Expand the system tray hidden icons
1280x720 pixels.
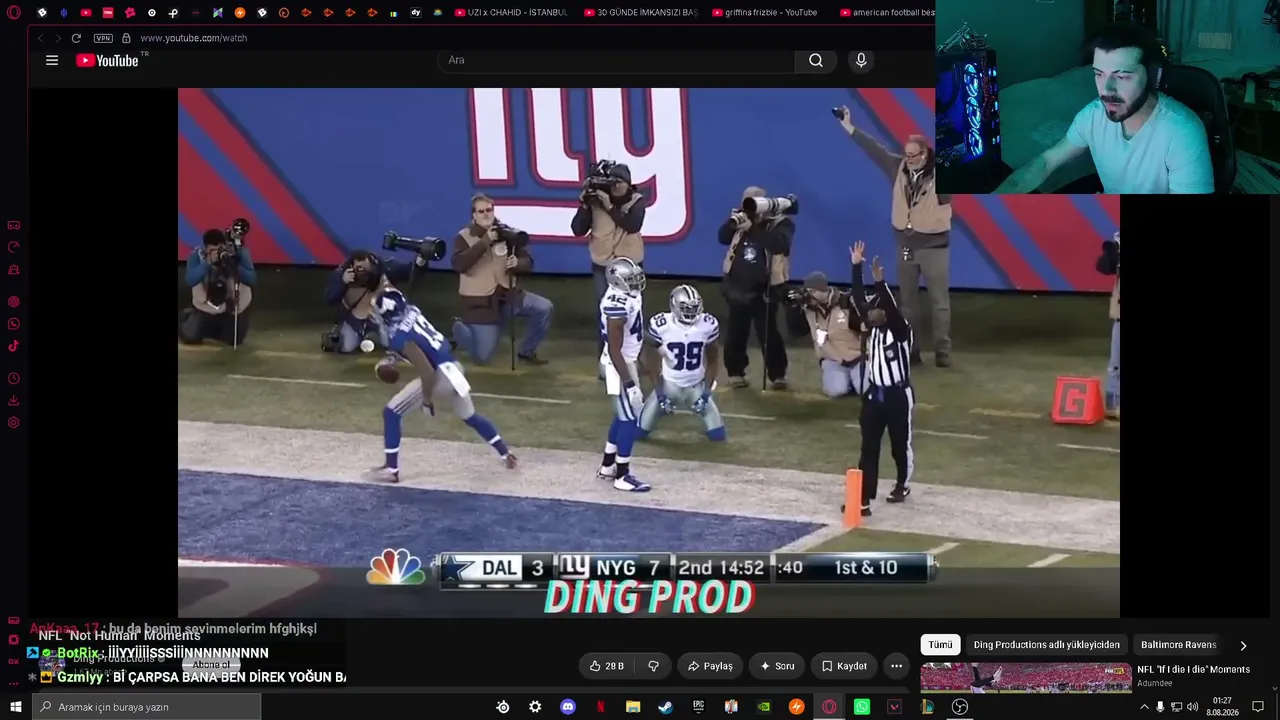click(1145, 707)
